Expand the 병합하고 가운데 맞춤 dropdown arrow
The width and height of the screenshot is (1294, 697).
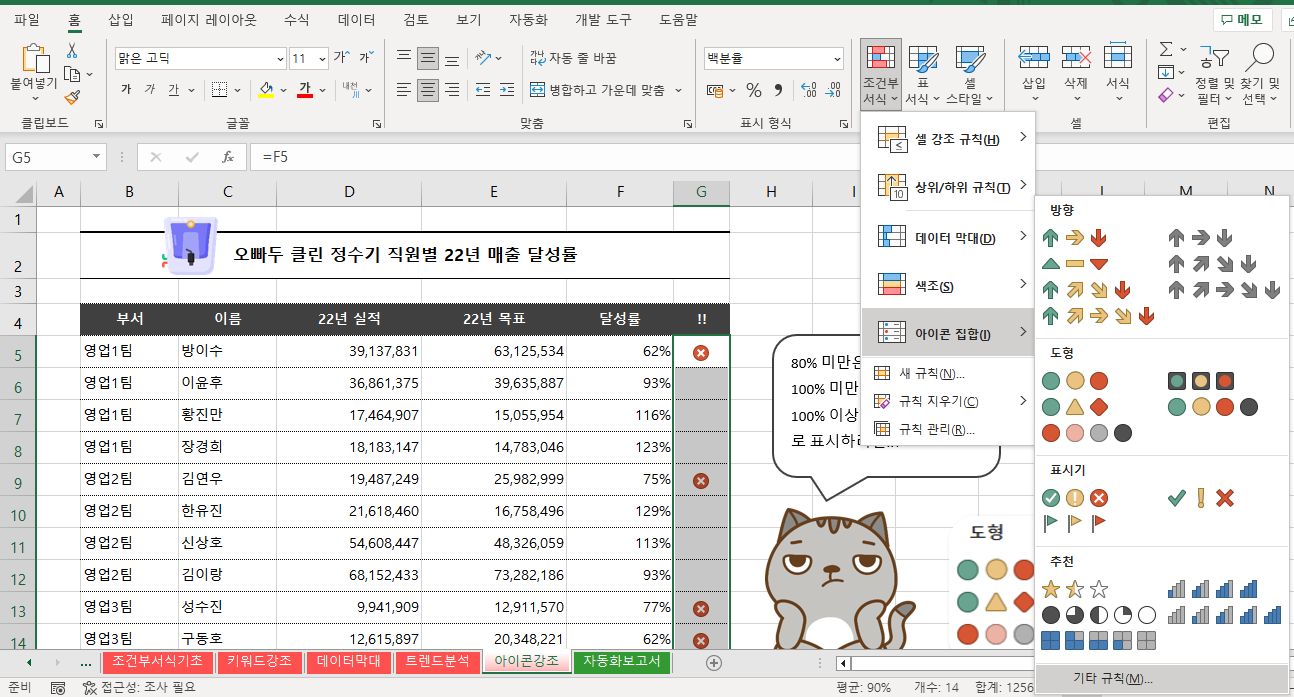(x=678, y=90)
